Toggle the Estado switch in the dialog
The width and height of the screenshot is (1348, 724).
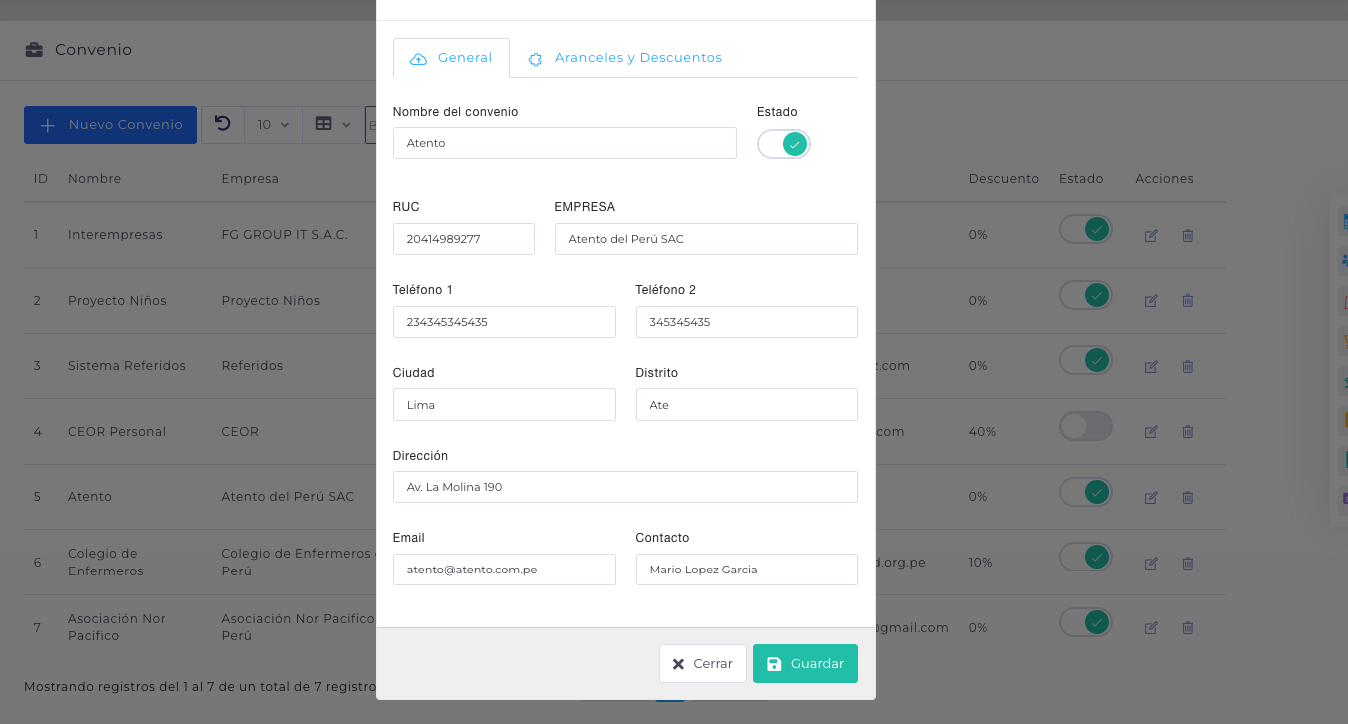(x=783, y=144)
